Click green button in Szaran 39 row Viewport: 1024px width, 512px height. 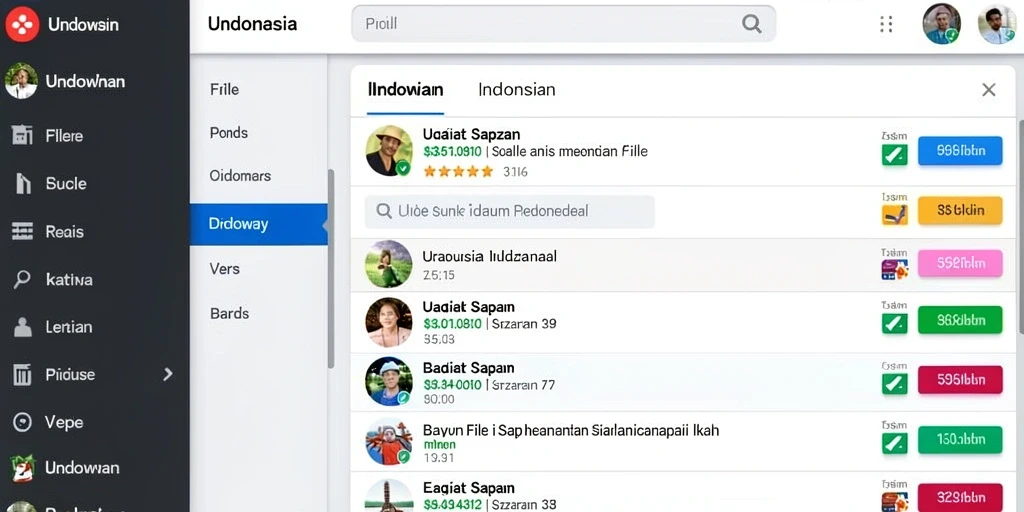(960, 320)
